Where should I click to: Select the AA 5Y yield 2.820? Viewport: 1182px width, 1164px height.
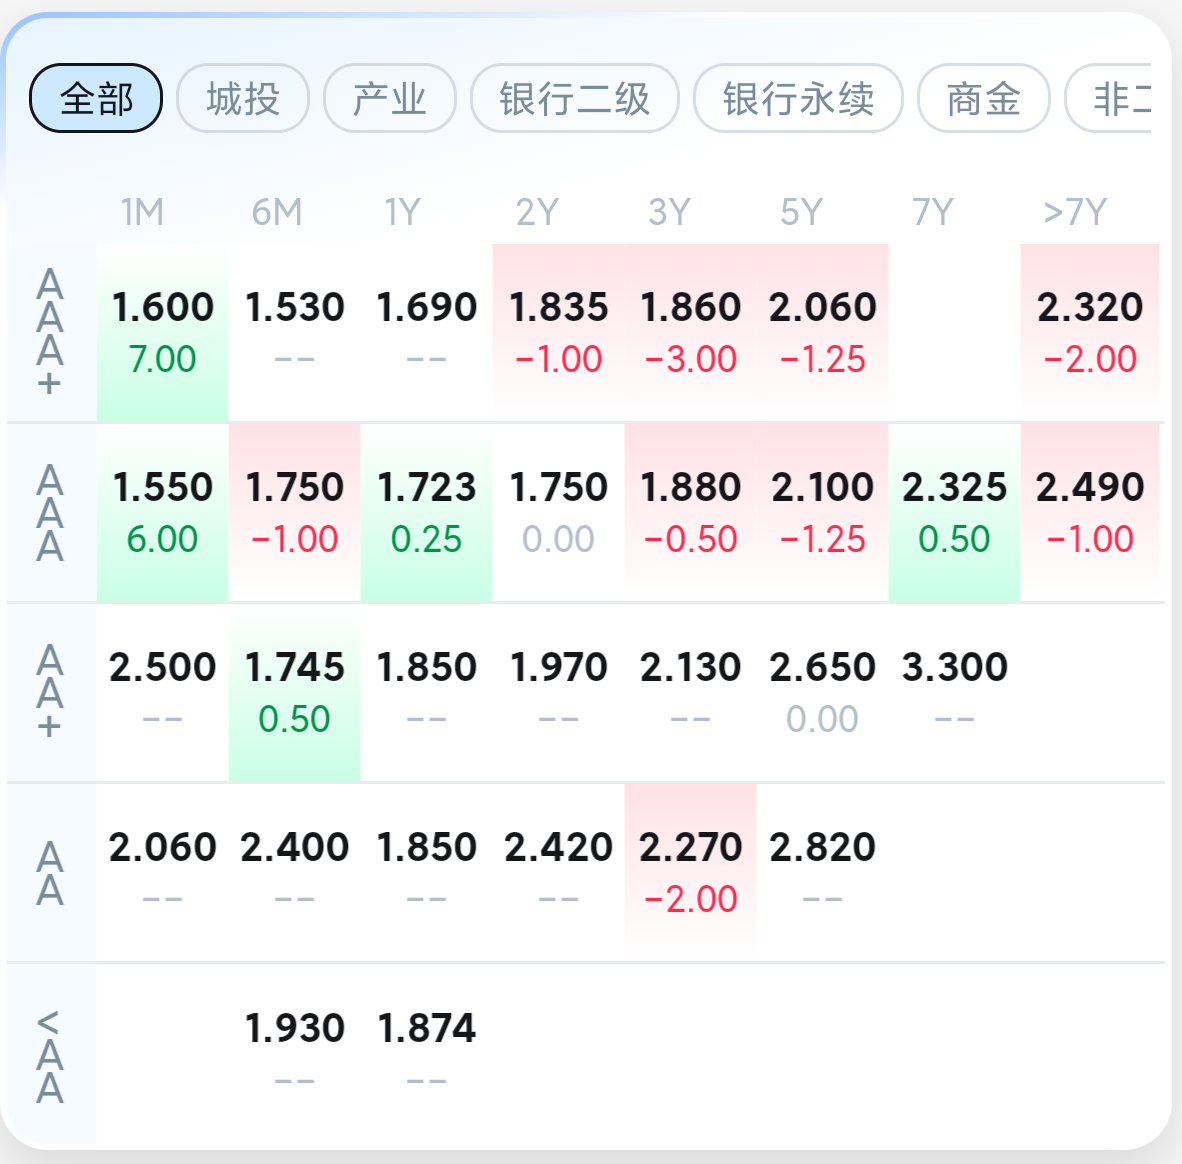pos(823,872)
